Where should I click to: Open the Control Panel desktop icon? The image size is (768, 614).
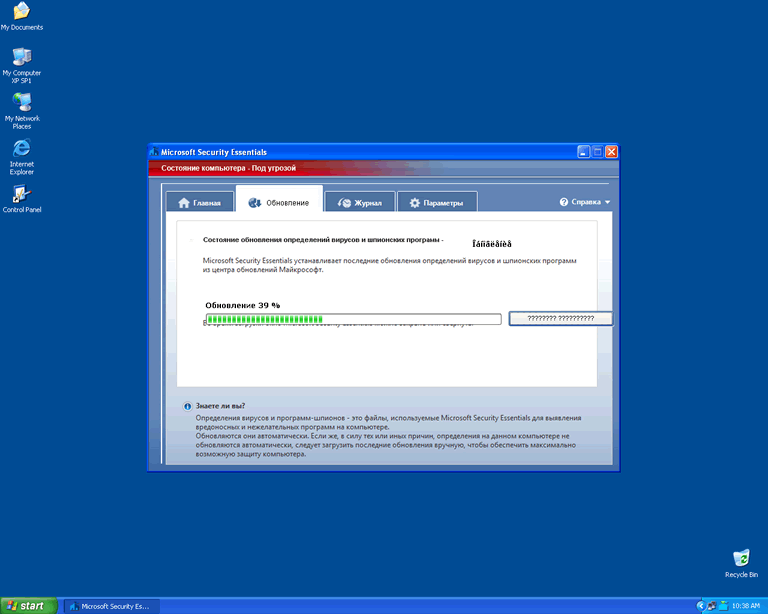point(21,195)
